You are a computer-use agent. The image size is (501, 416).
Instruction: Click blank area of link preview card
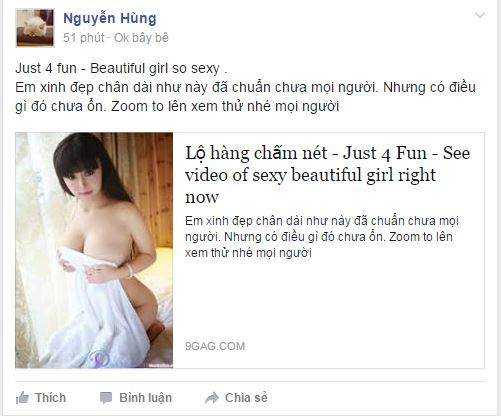coord(328,300)
